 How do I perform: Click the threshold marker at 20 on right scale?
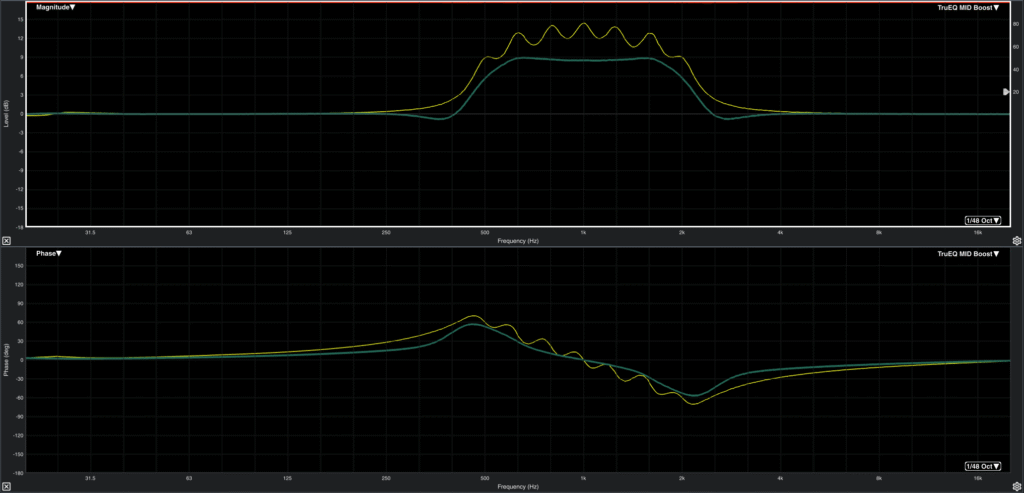(1006, 92)
